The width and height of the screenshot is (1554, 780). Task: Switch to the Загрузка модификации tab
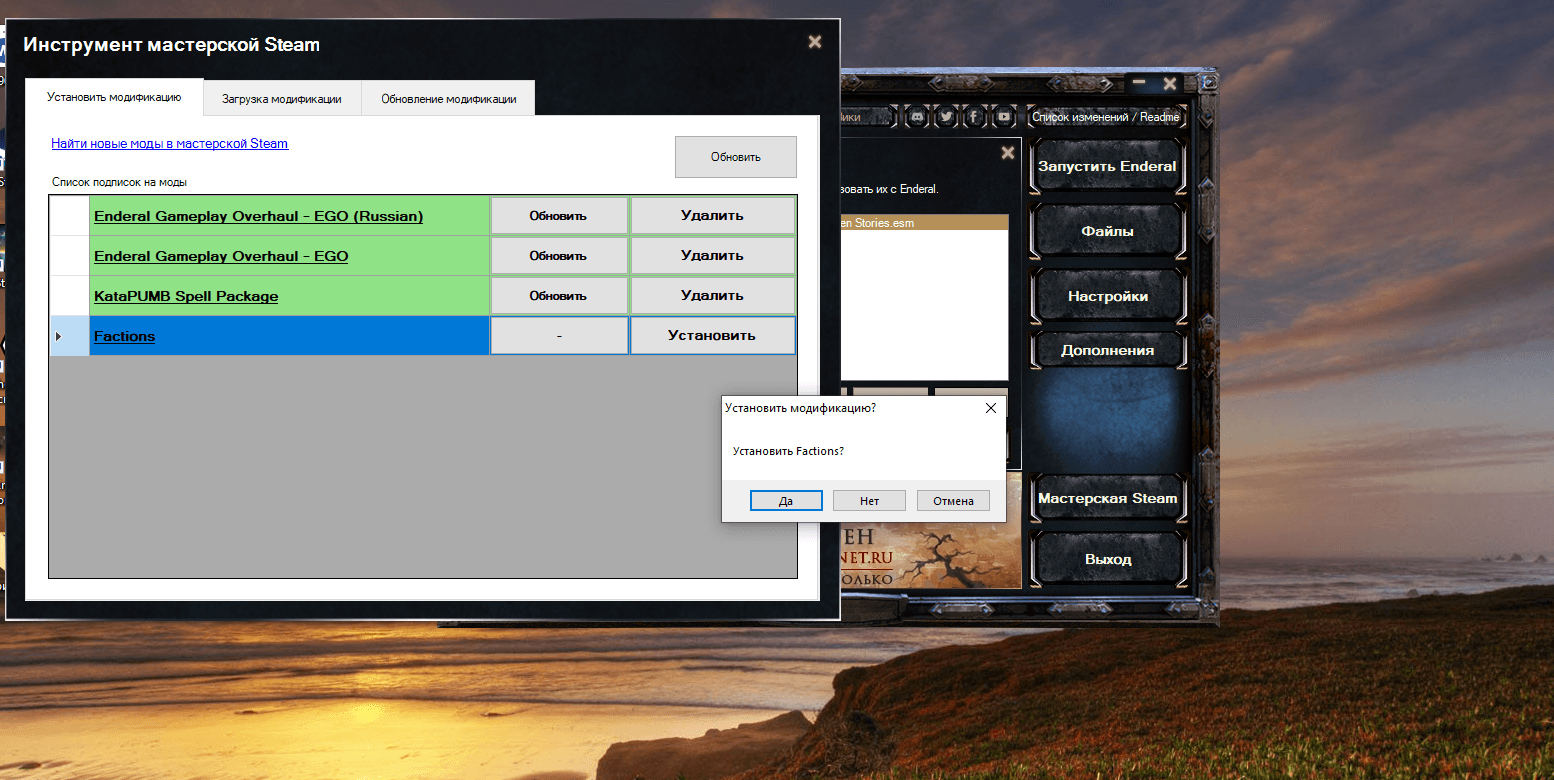click(x=282, y=99)
